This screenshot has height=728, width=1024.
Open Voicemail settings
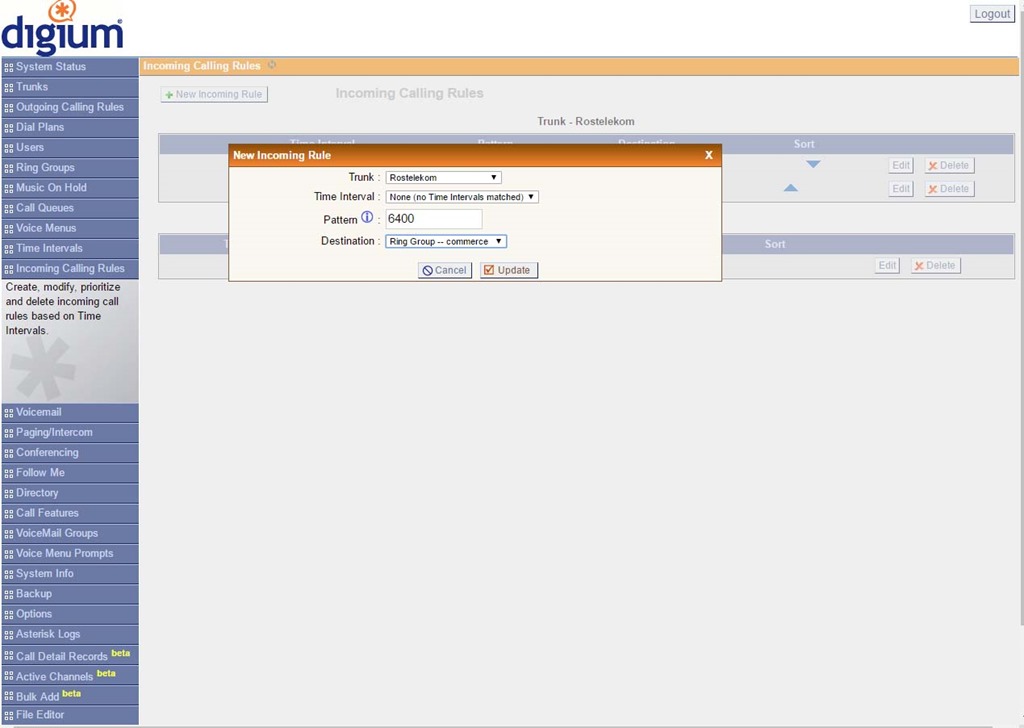pos(70,413)
